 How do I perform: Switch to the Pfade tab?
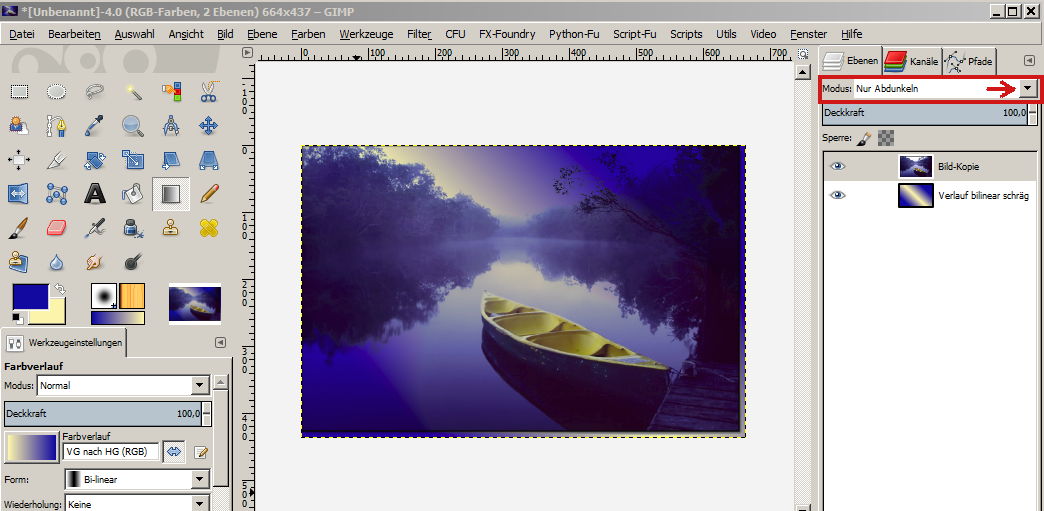[x=969, y=61]
